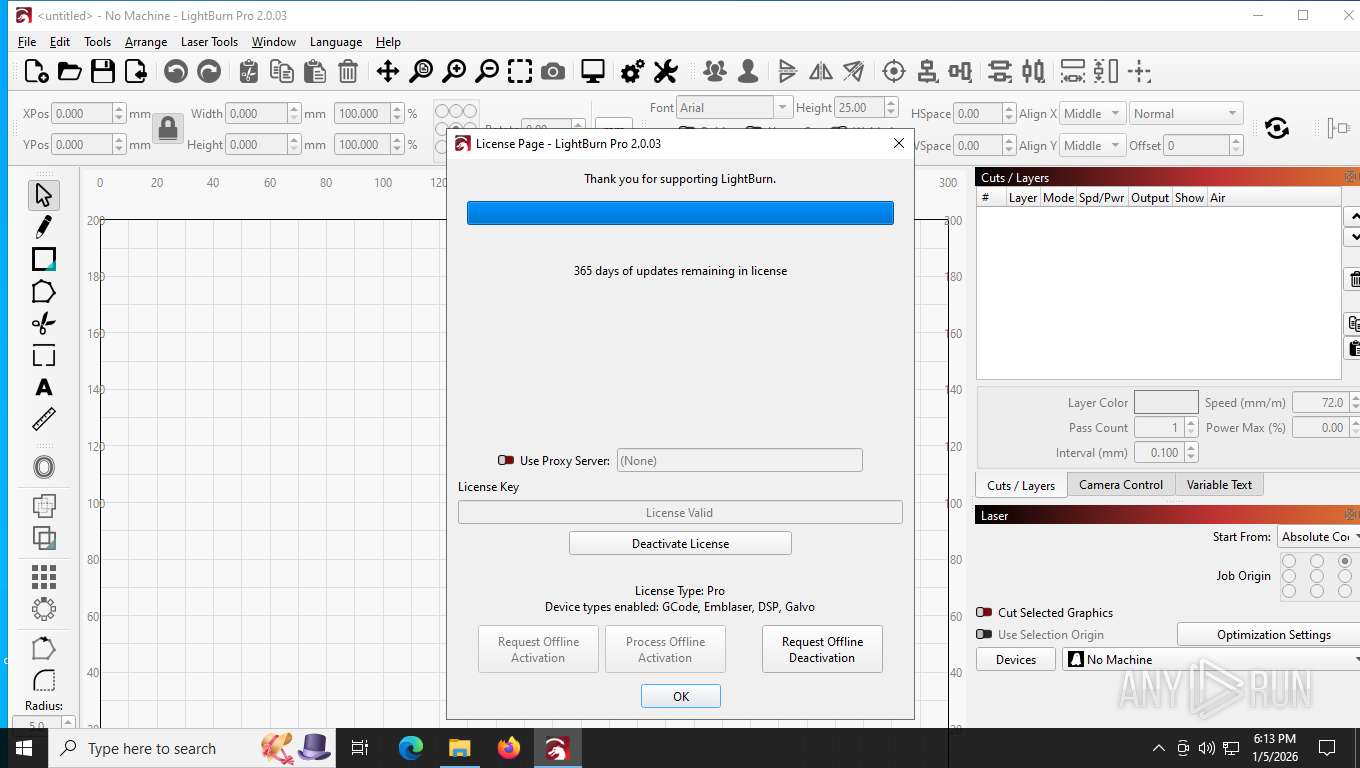Image resolution: width=1360 pixels, height=768 pixels.
Task: Click Request Offline Deactivation button
Action: pos(822,649)
